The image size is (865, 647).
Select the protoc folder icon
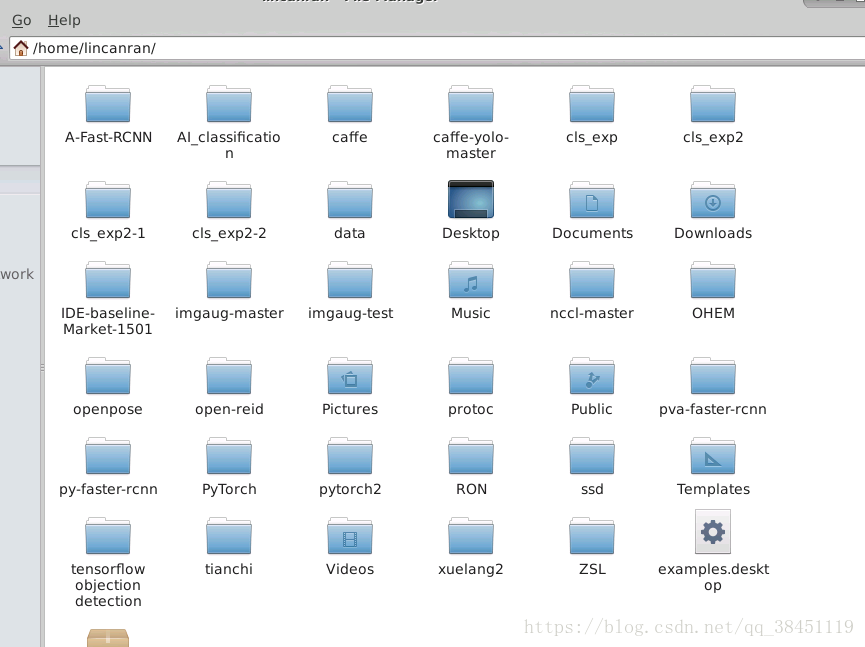click(x=471, y=376)
